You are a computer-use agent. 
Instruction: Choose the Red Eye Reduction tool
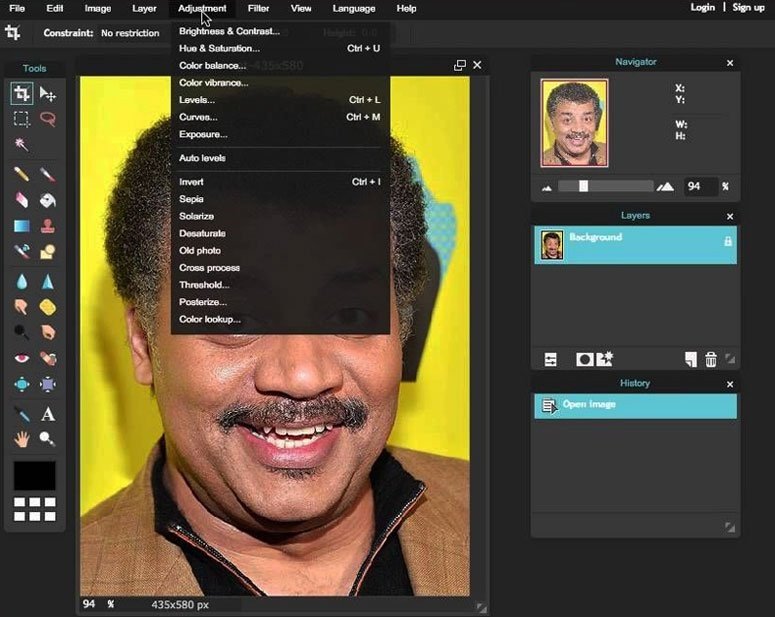22,358
